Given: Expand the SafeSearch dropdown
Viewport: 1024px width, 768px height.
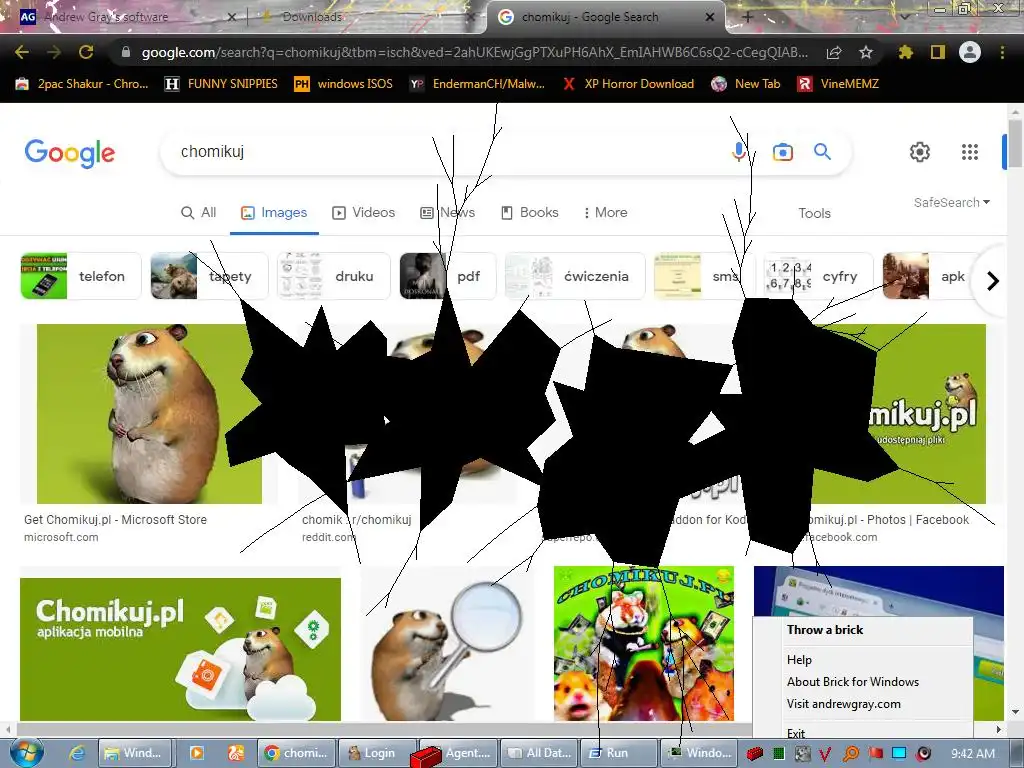Looking at the screenshot, I should point(952,202).
